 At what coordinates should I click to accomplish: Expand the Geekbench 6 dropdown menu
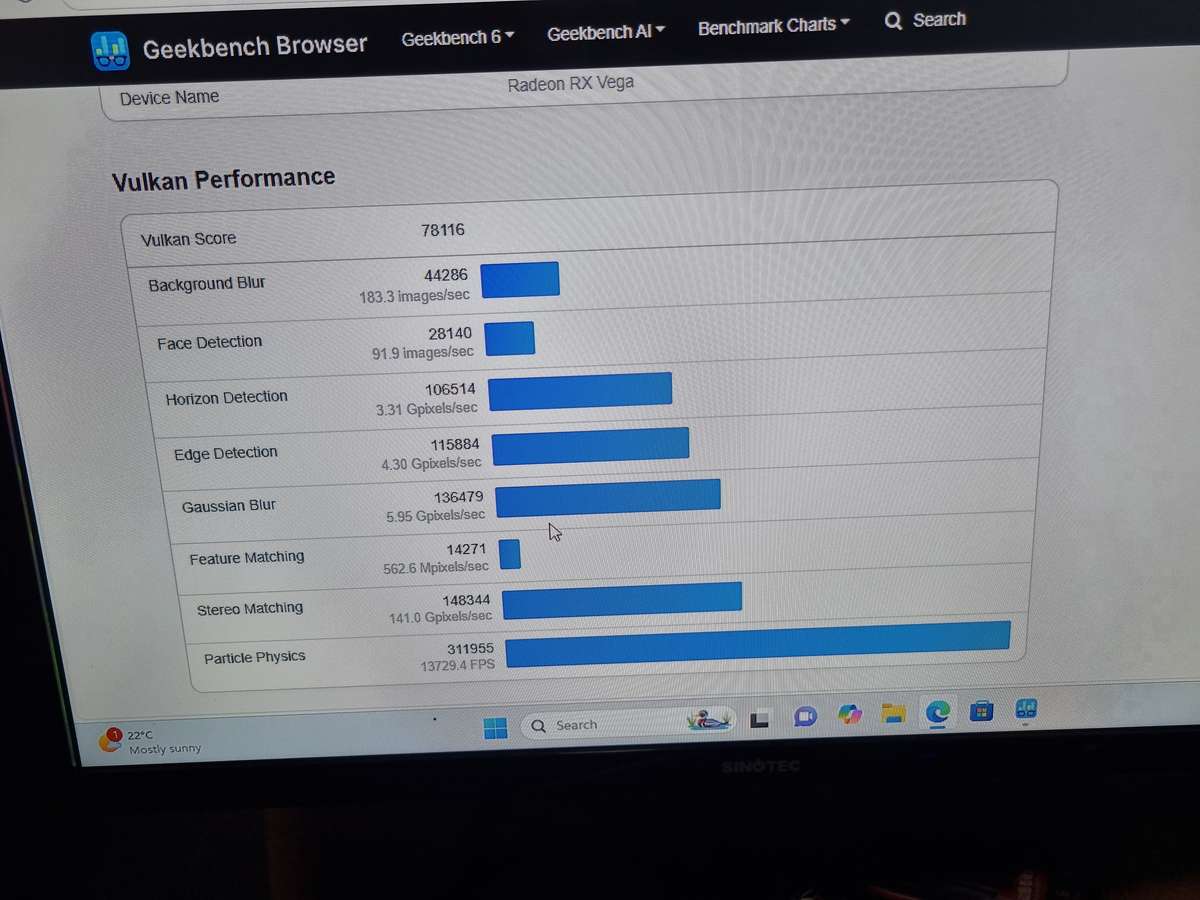click(x=458, y=38)
